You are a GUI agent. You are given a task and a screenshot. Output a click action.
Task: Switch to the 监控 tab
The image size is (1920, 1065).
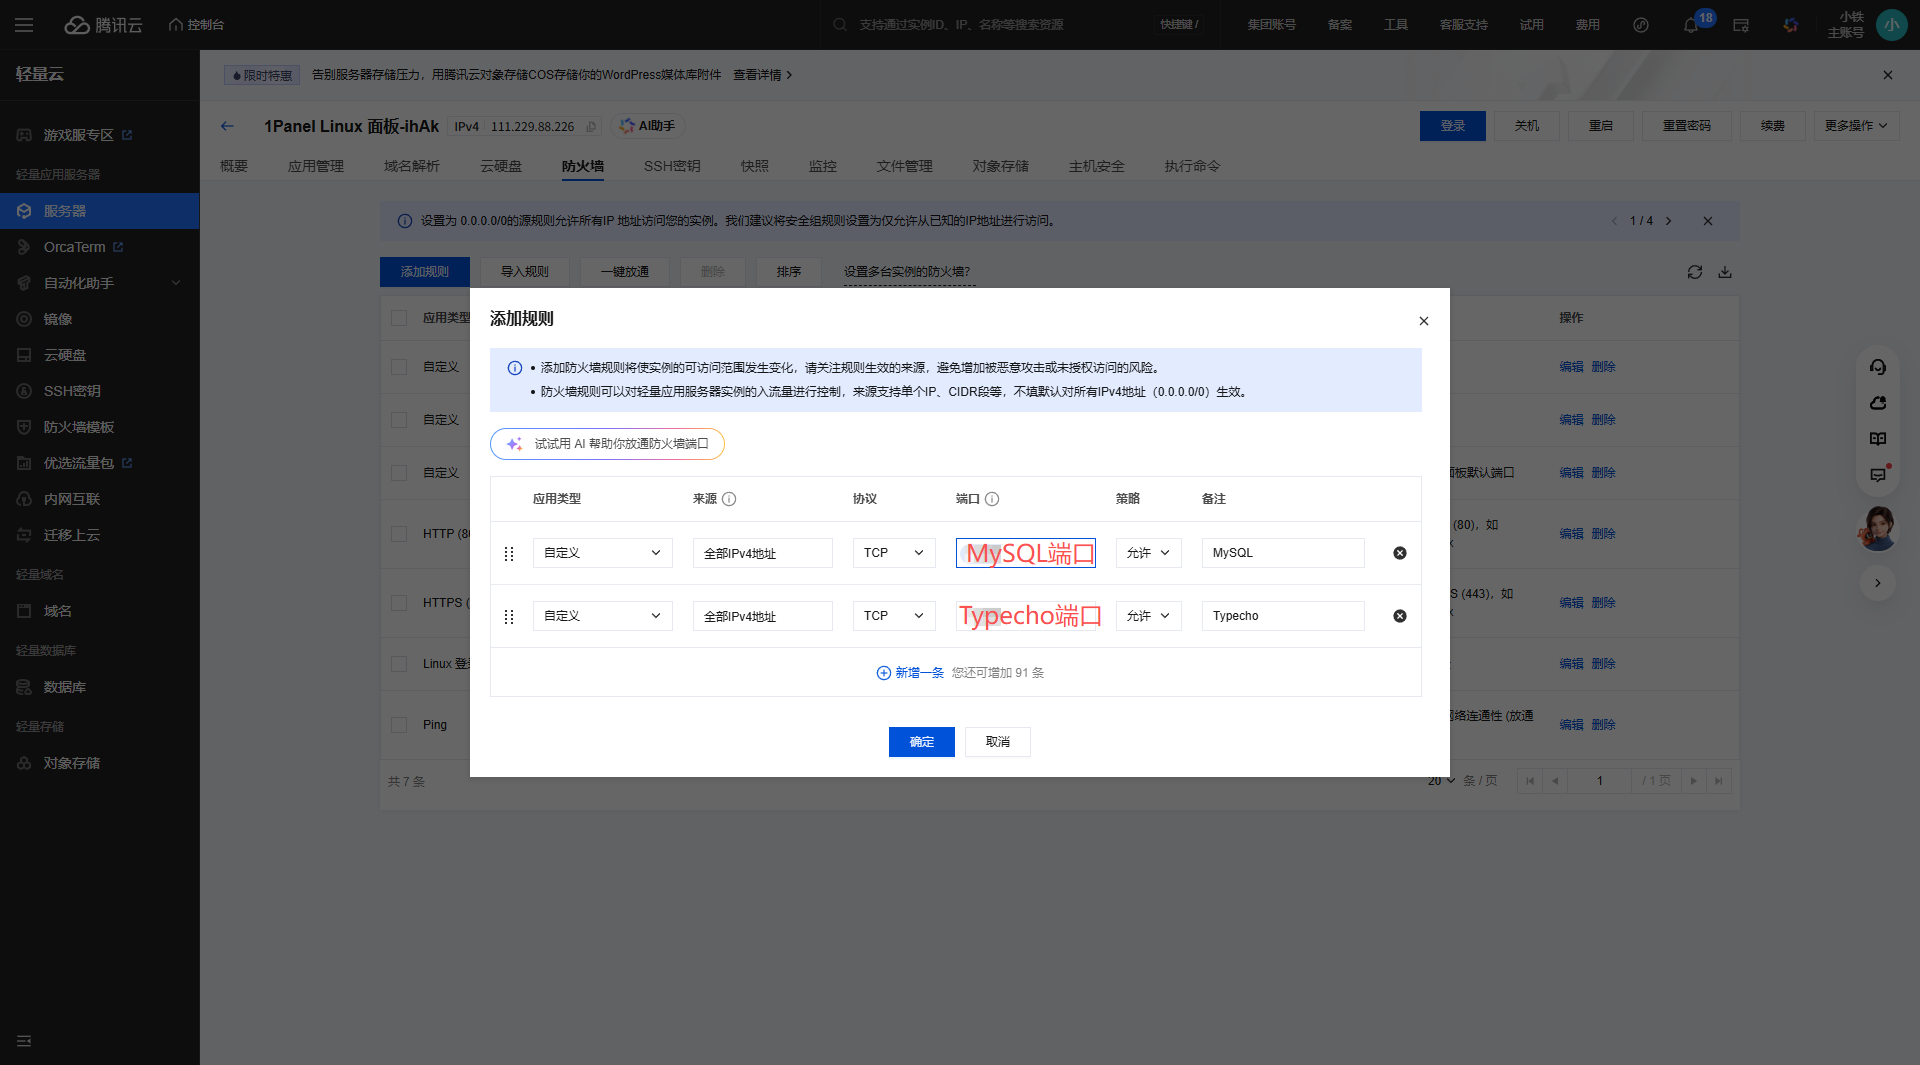[822, 166]
